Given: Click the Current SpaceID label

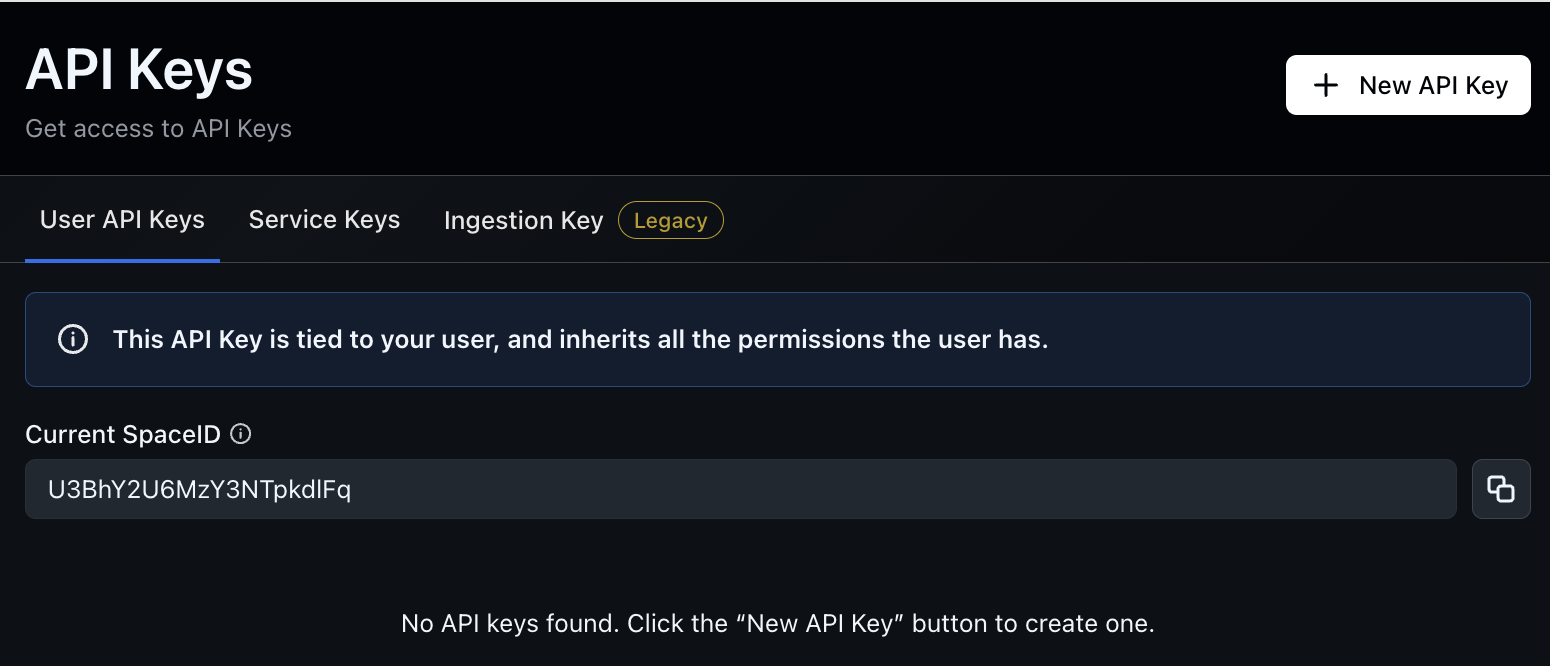Looking at the screenshot, I should 126,434.
